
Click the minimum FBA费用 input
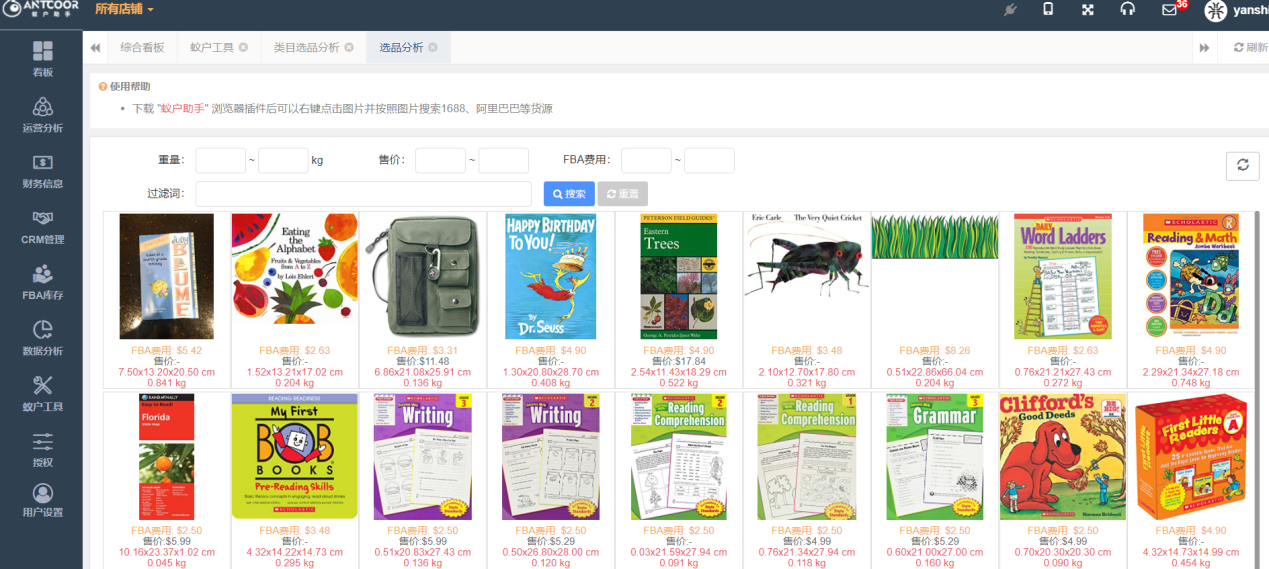click(646, 160)
